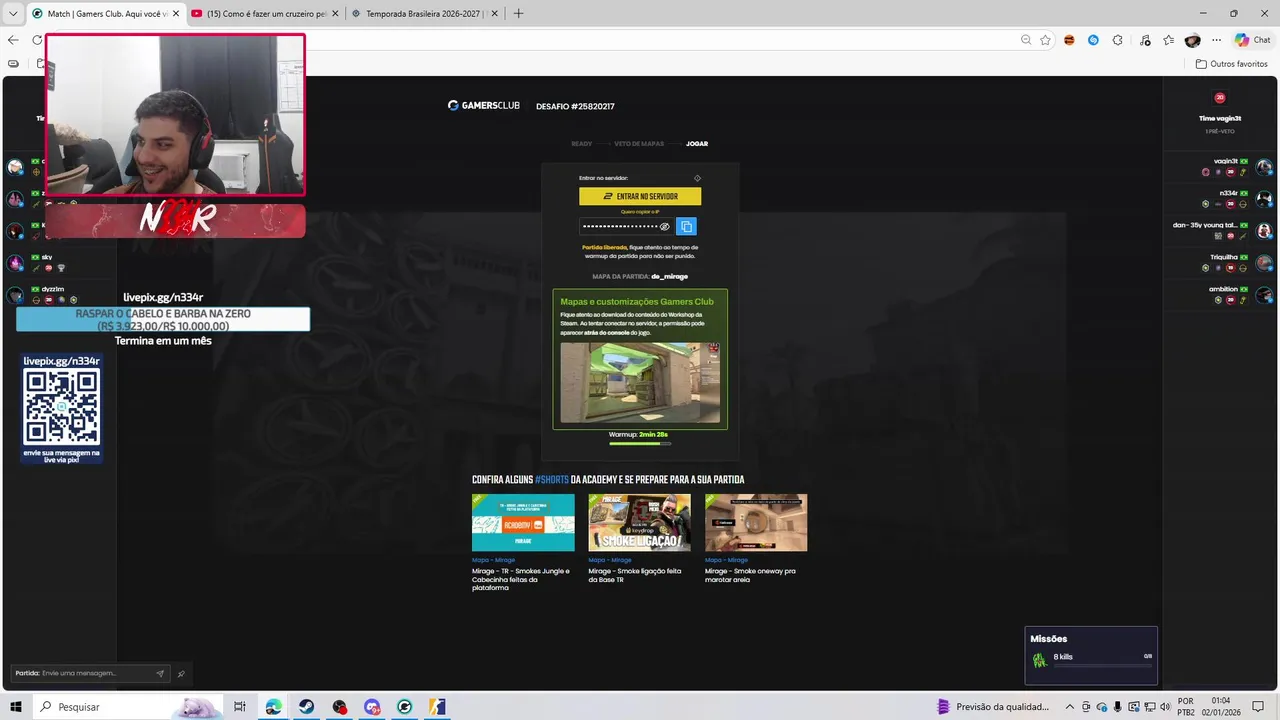
Task: Click the de_mirage map name
Action: click(x=669, y=276)
